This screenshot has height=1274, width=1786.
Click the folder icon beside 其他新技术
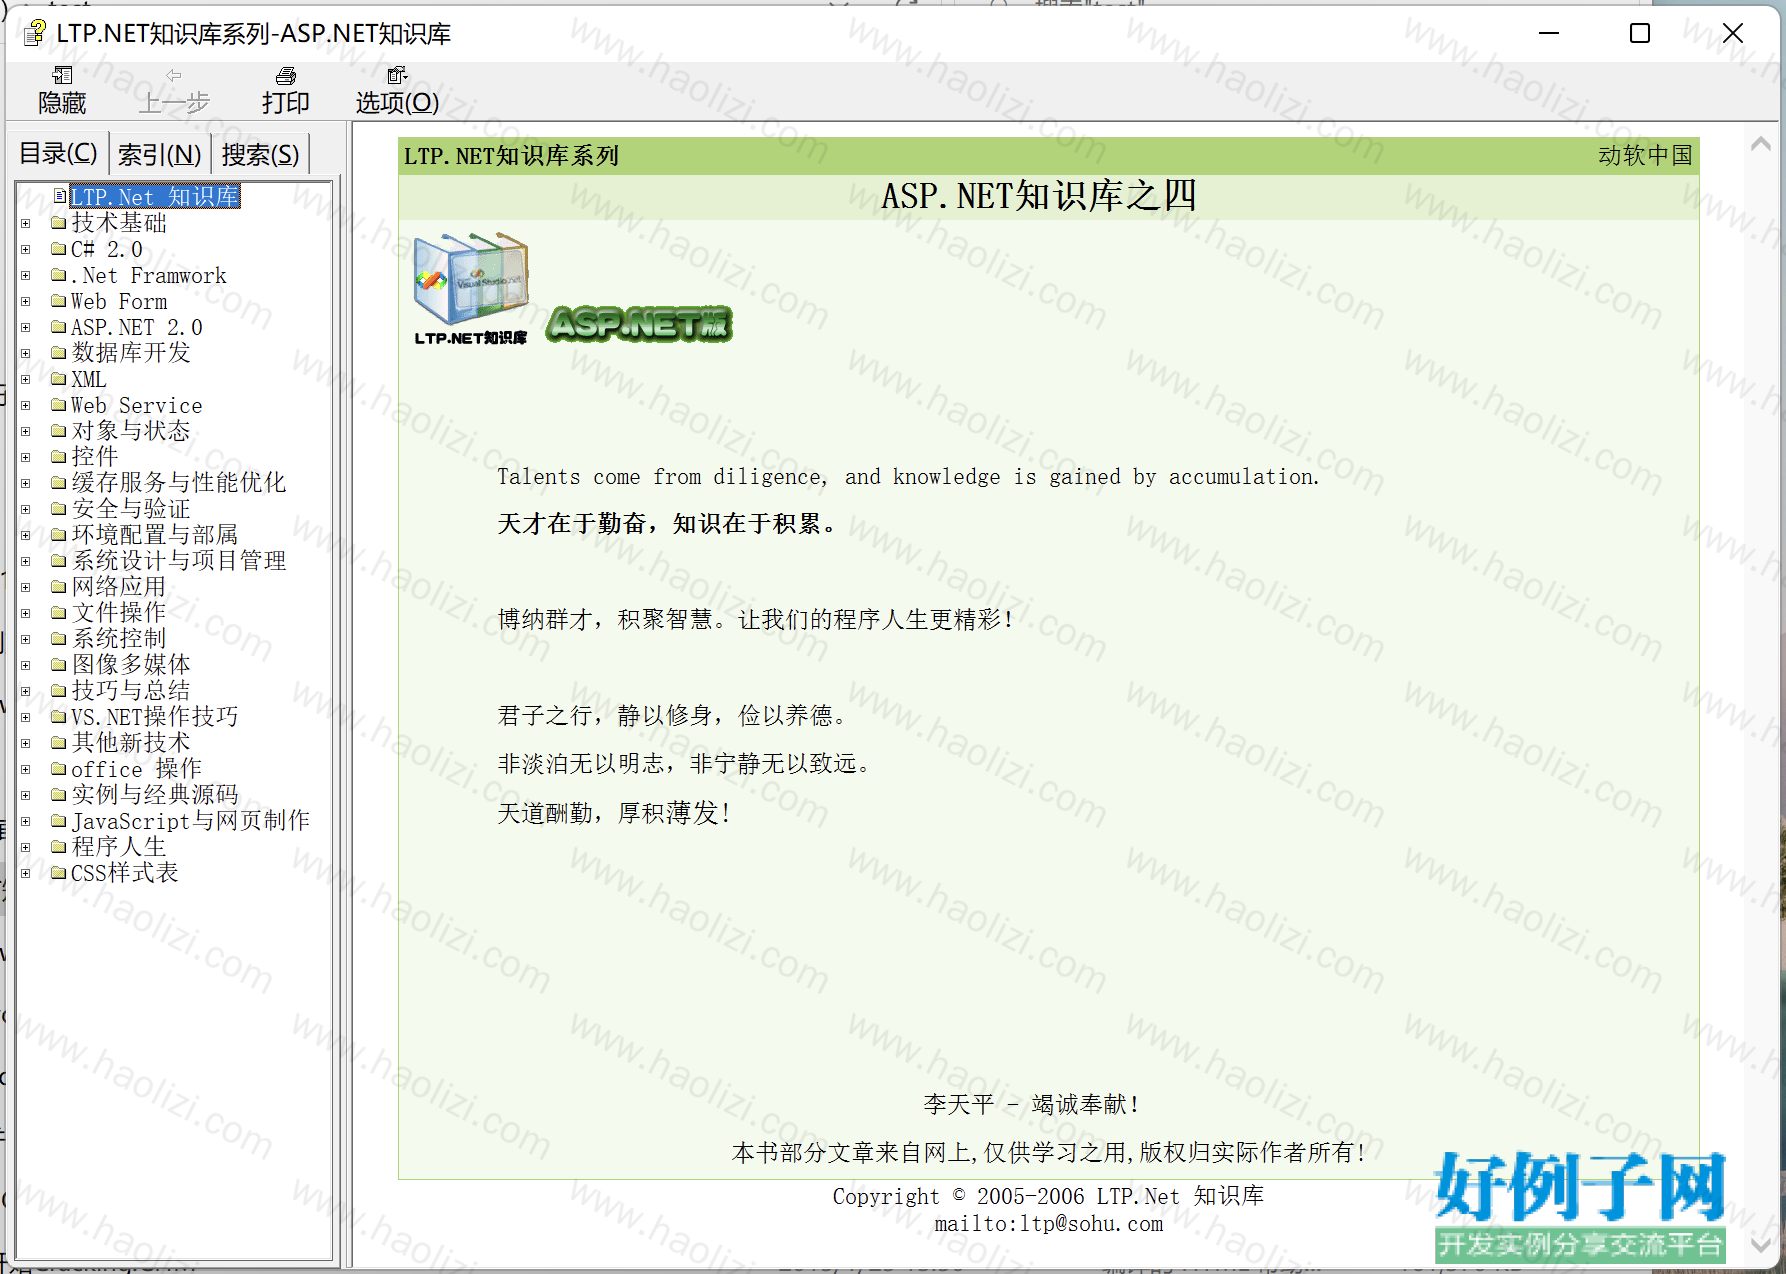pyautogui.click(x=59, y=743)
